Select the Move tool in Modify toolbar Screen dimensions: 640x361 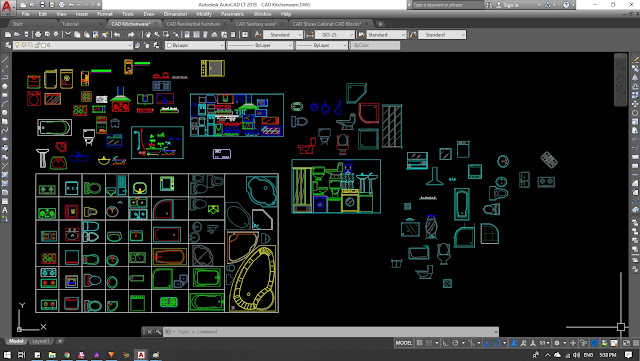click(635, 104)
